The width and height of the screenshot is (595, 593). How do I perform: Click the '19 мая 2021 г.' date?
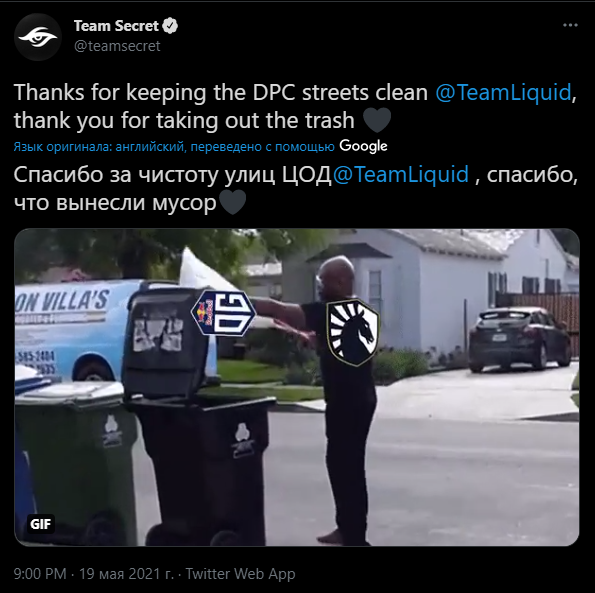coord(126,573)
